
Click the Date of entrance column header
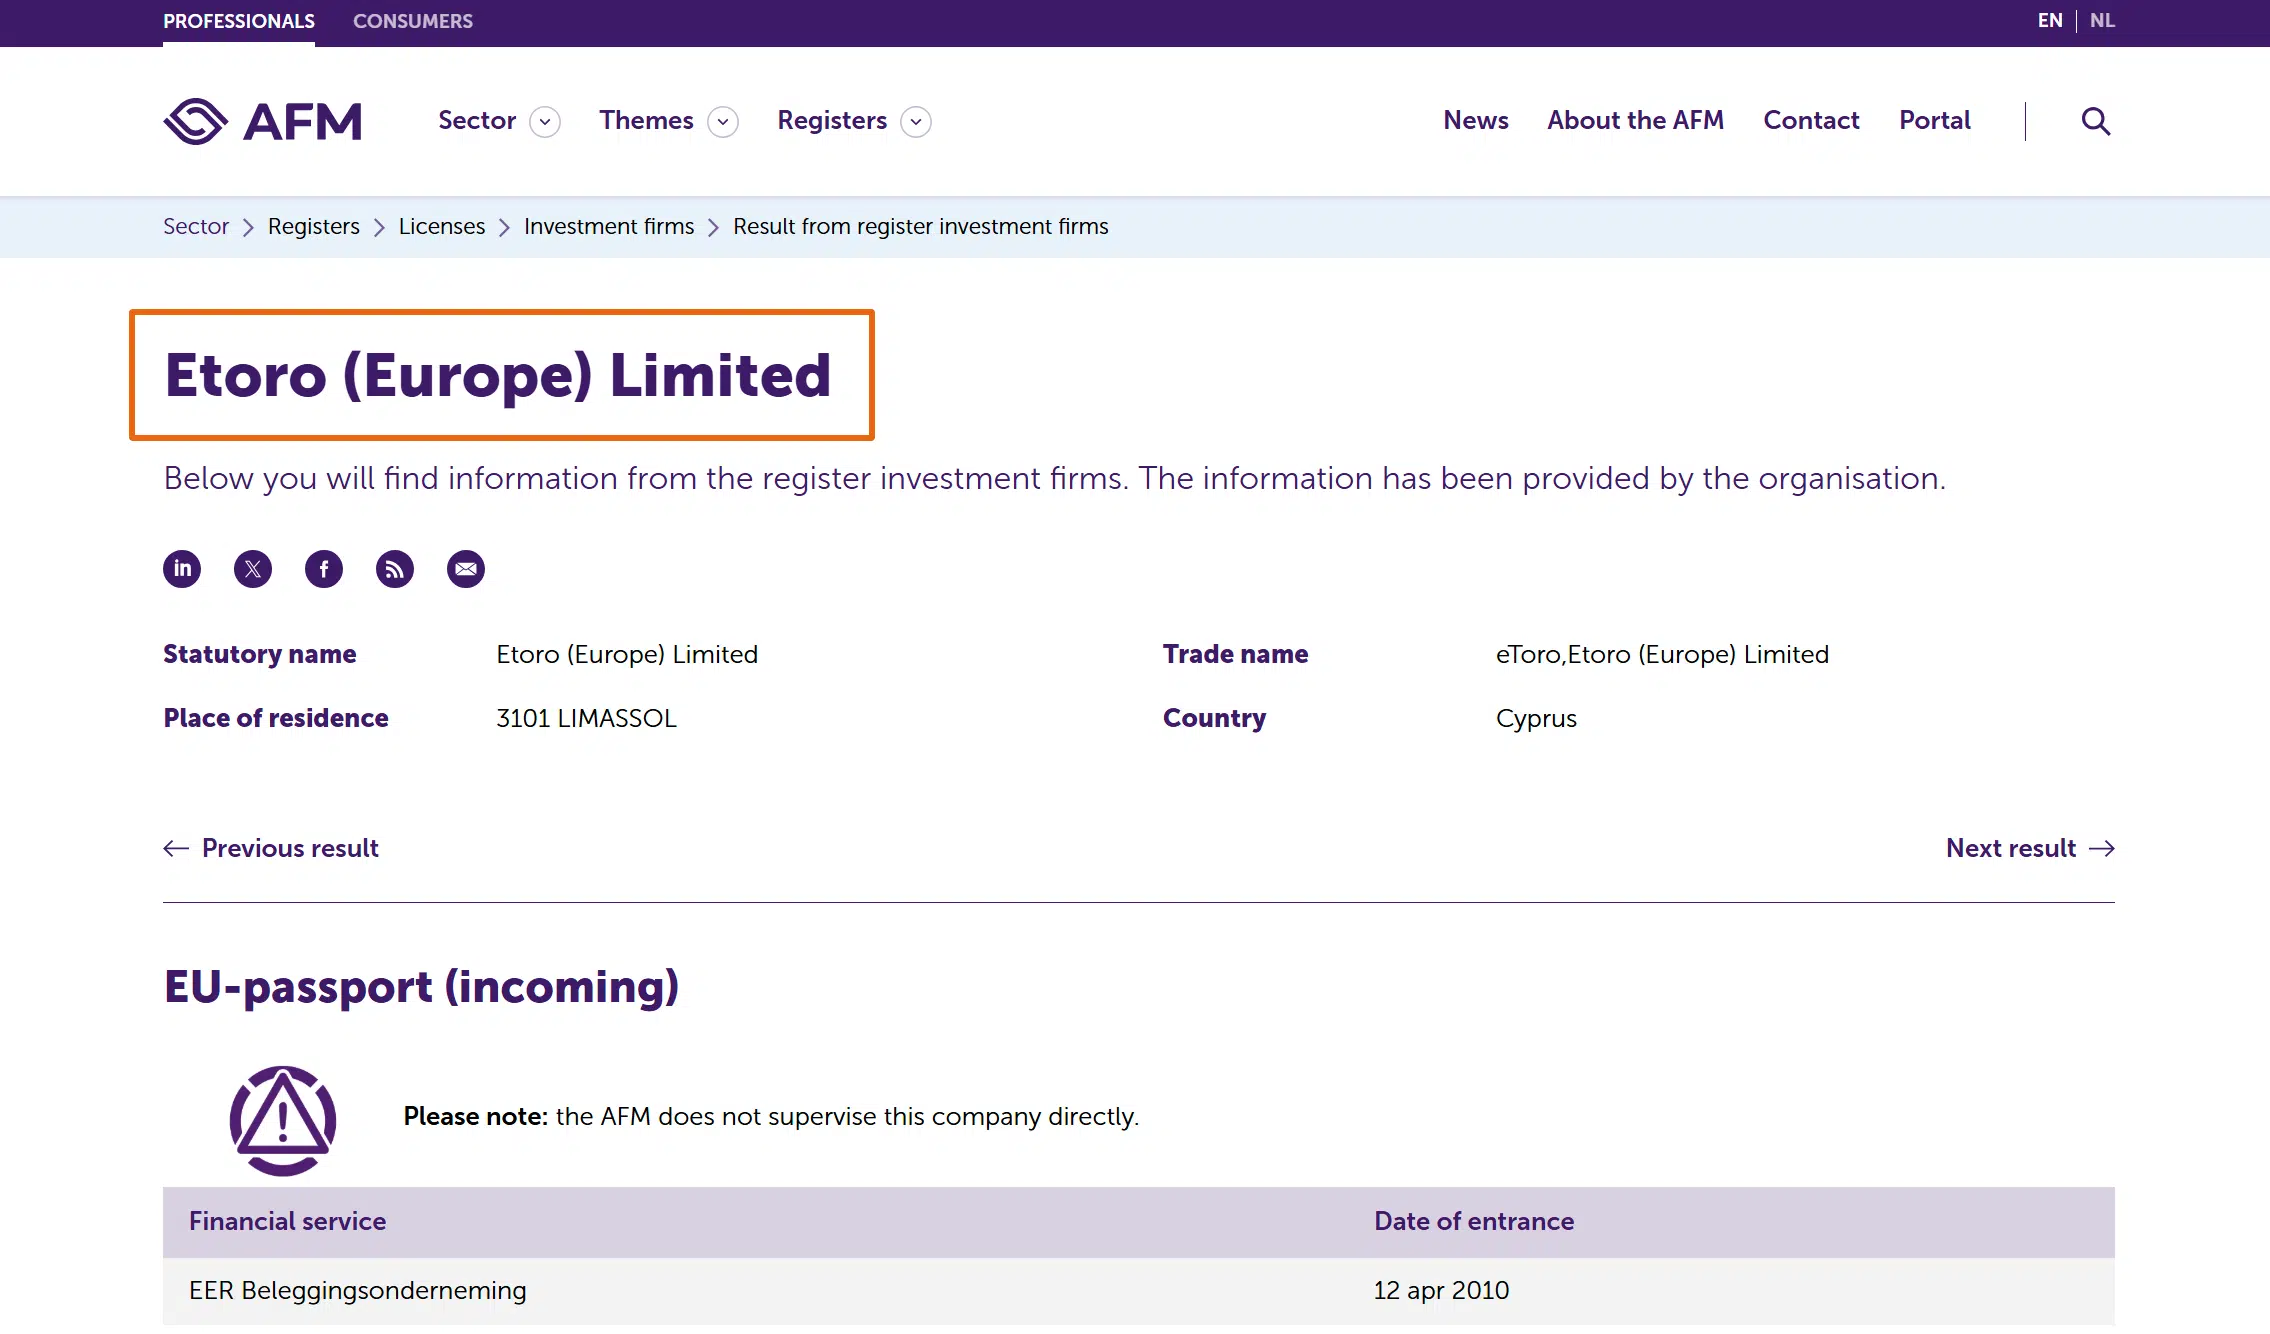click(x=1474, y=1221)
